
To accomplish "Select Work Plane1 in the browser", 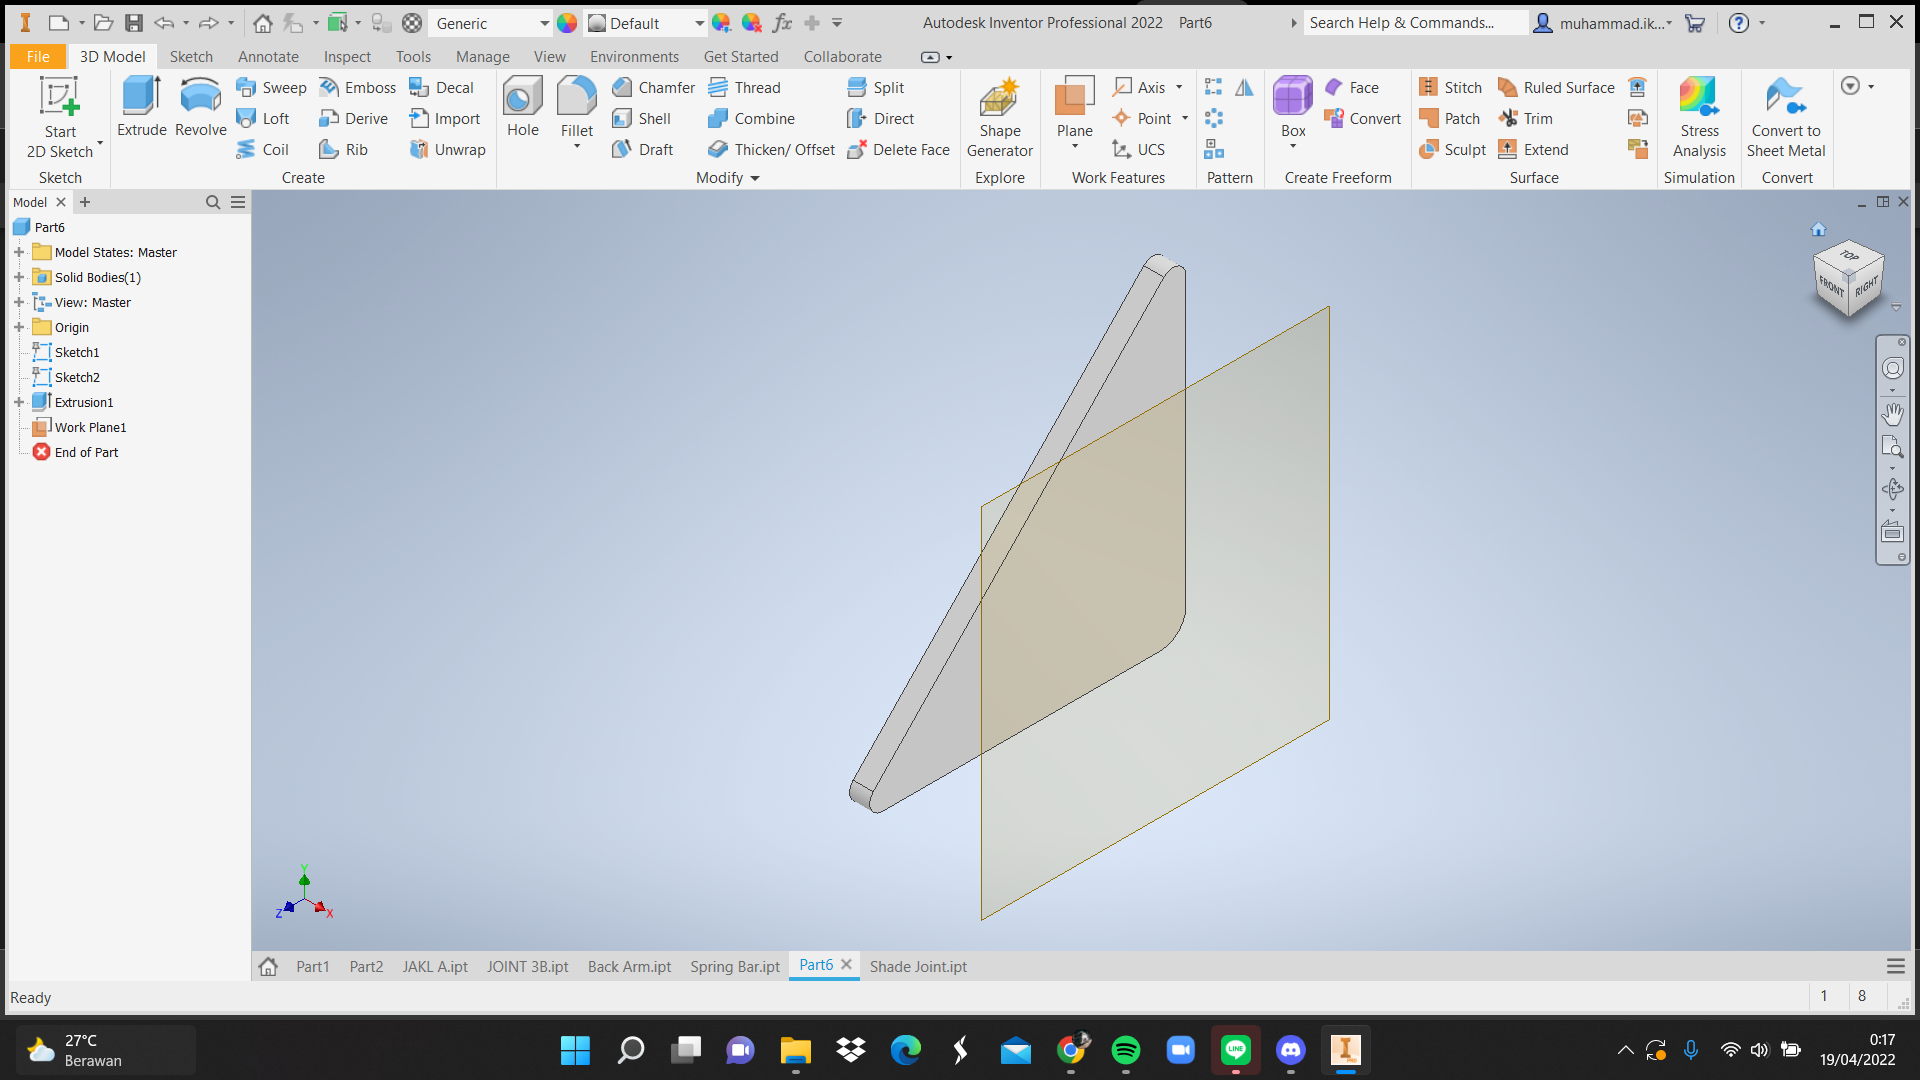I will [x=90, y=427].
